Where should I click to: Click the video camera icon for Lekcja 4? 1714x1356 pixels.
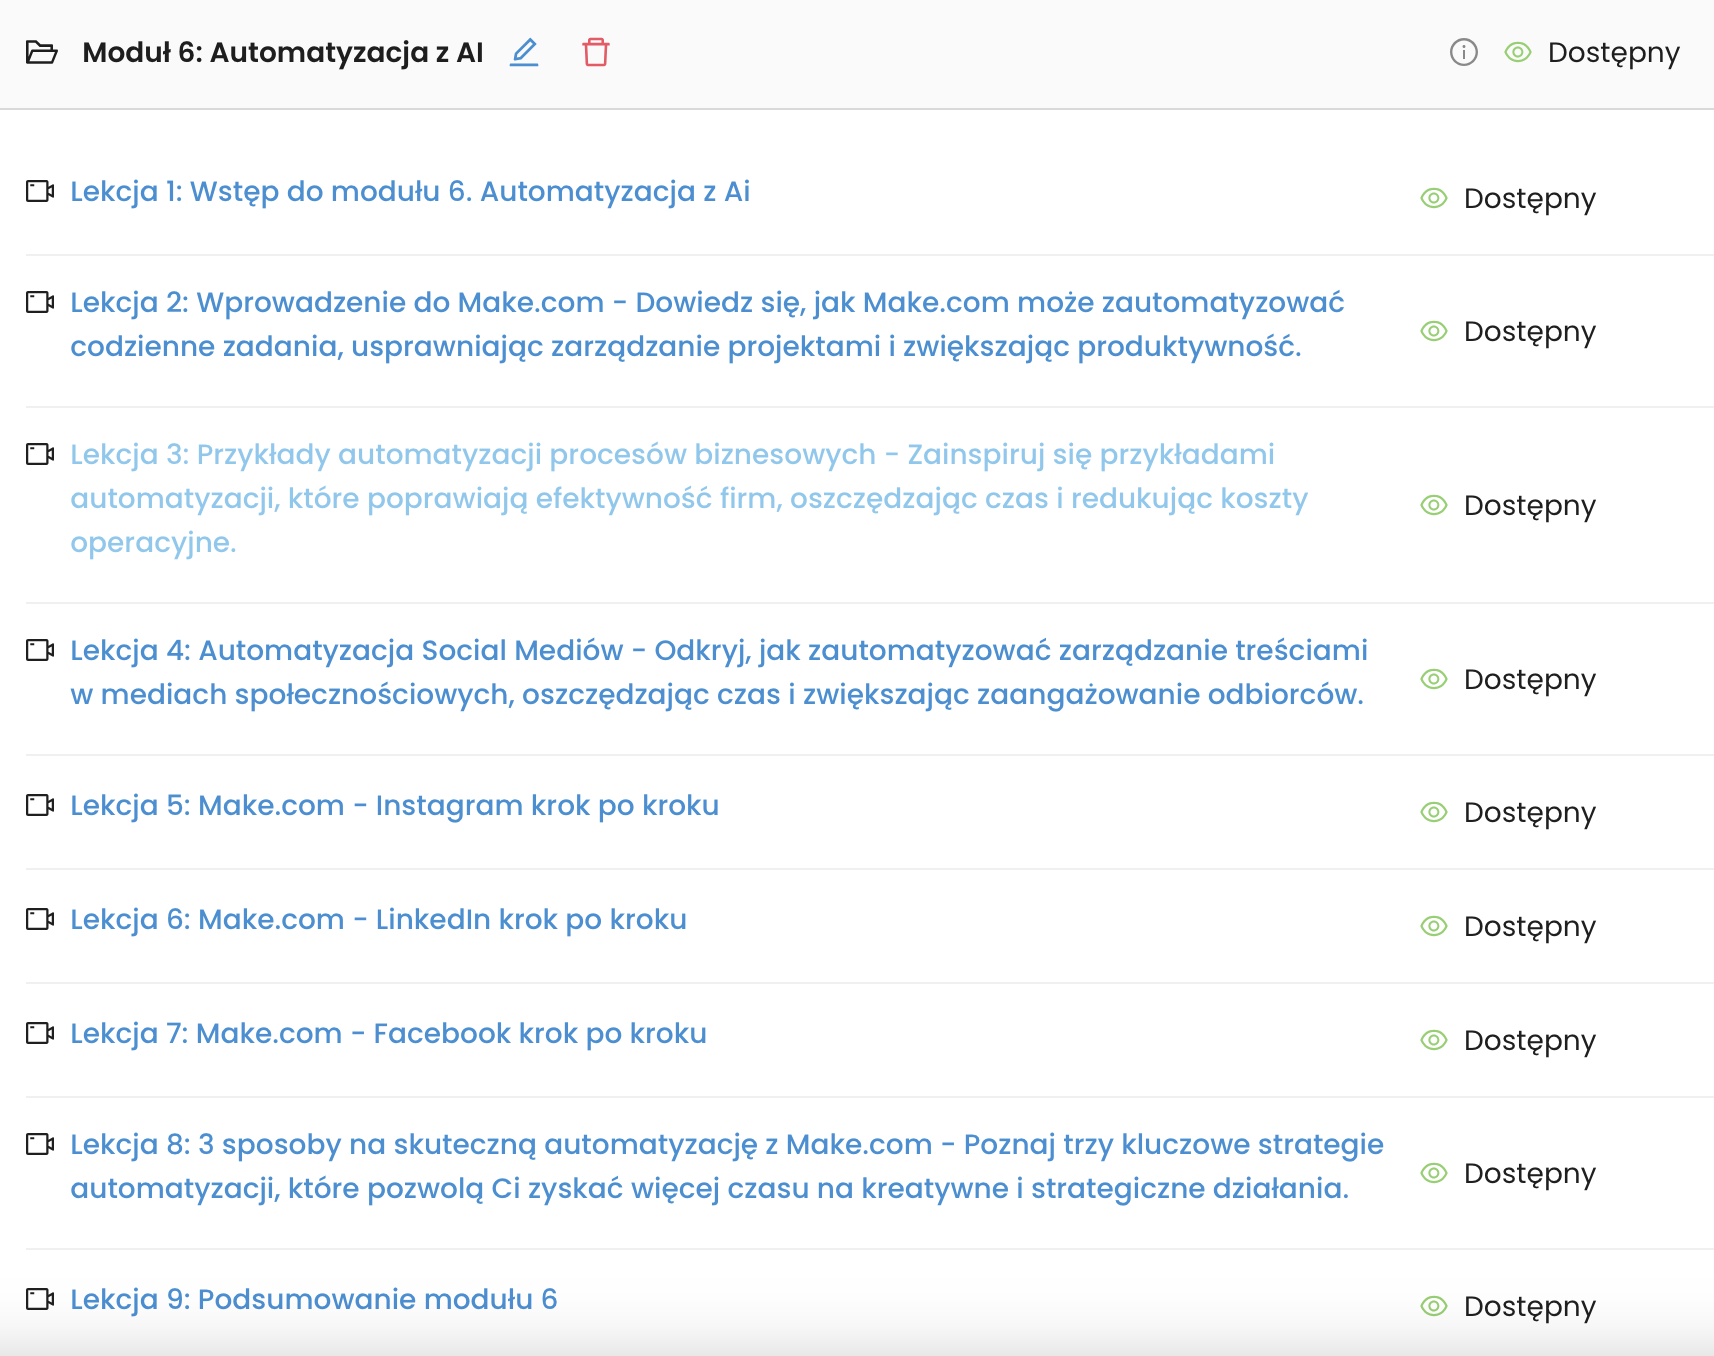tap(40, 650)
